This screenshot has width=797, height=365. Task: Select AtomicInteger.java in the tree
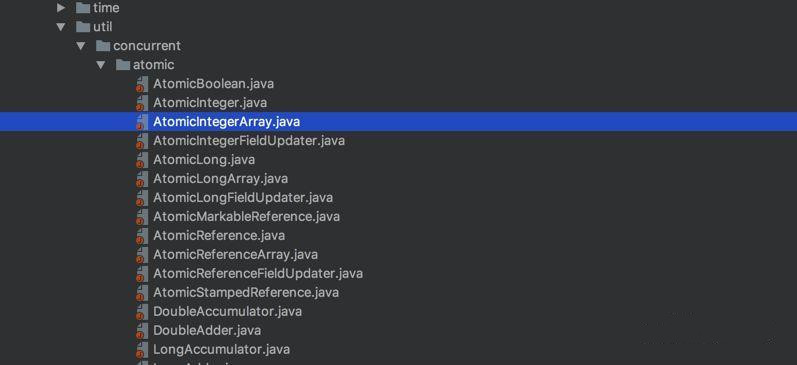click(x=210, y=103)
